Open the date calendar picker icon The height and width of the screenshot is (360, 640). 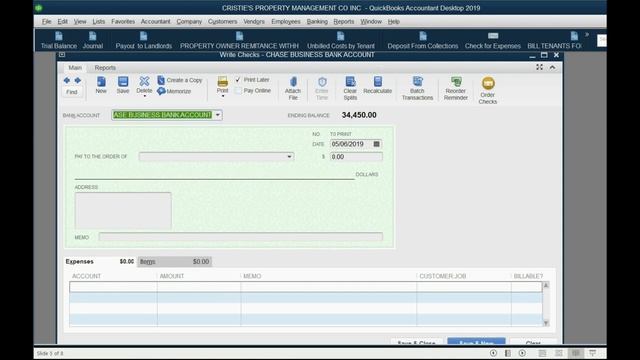[x=376, y=144]
